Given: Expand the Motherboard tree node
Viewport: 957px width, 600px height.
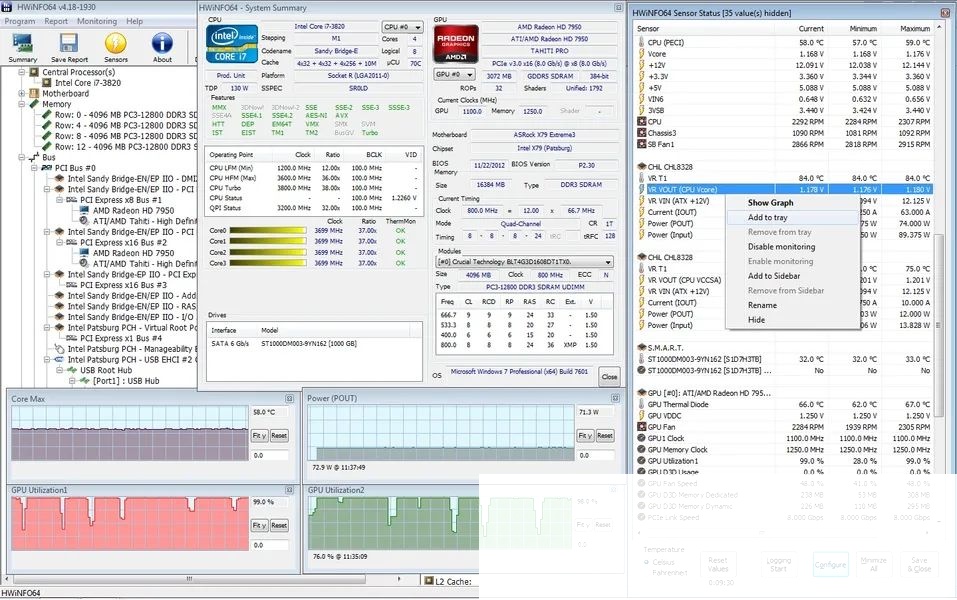Looking at the screenshot, I should pos(21,93).
